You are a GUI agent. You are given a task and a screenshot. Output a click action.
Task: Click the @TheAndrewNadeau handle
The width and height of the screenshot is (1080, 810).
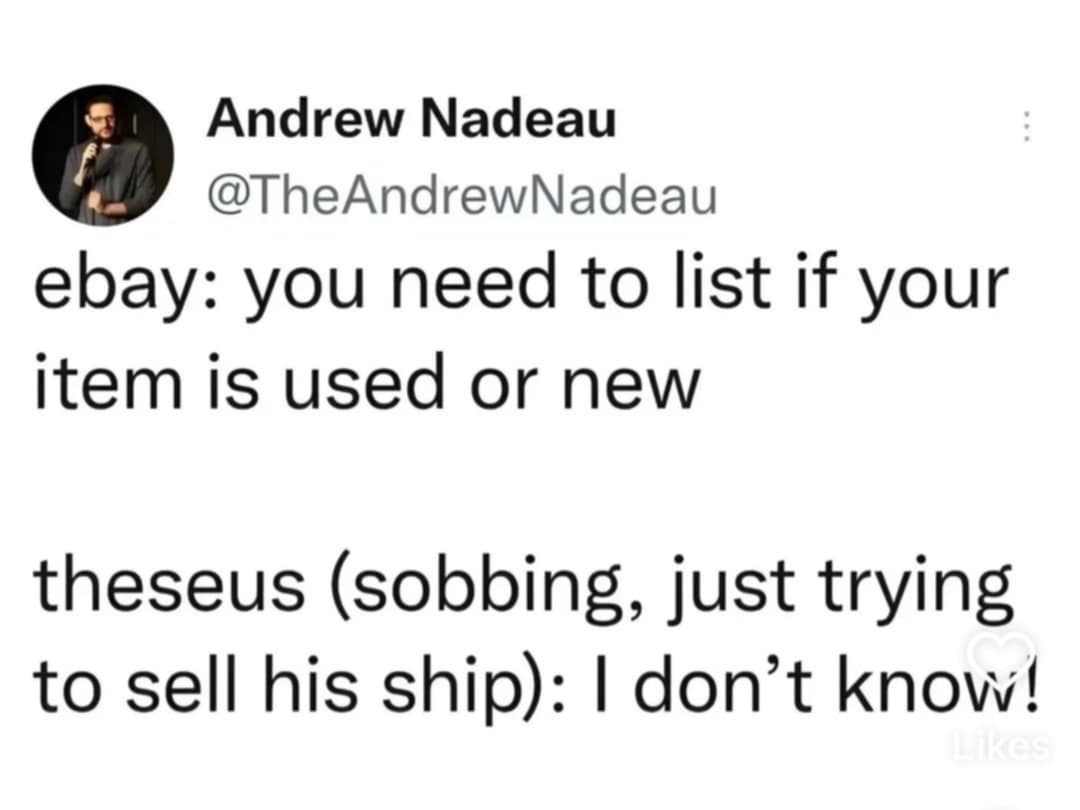pyautogui.click(x=462, y=195)
